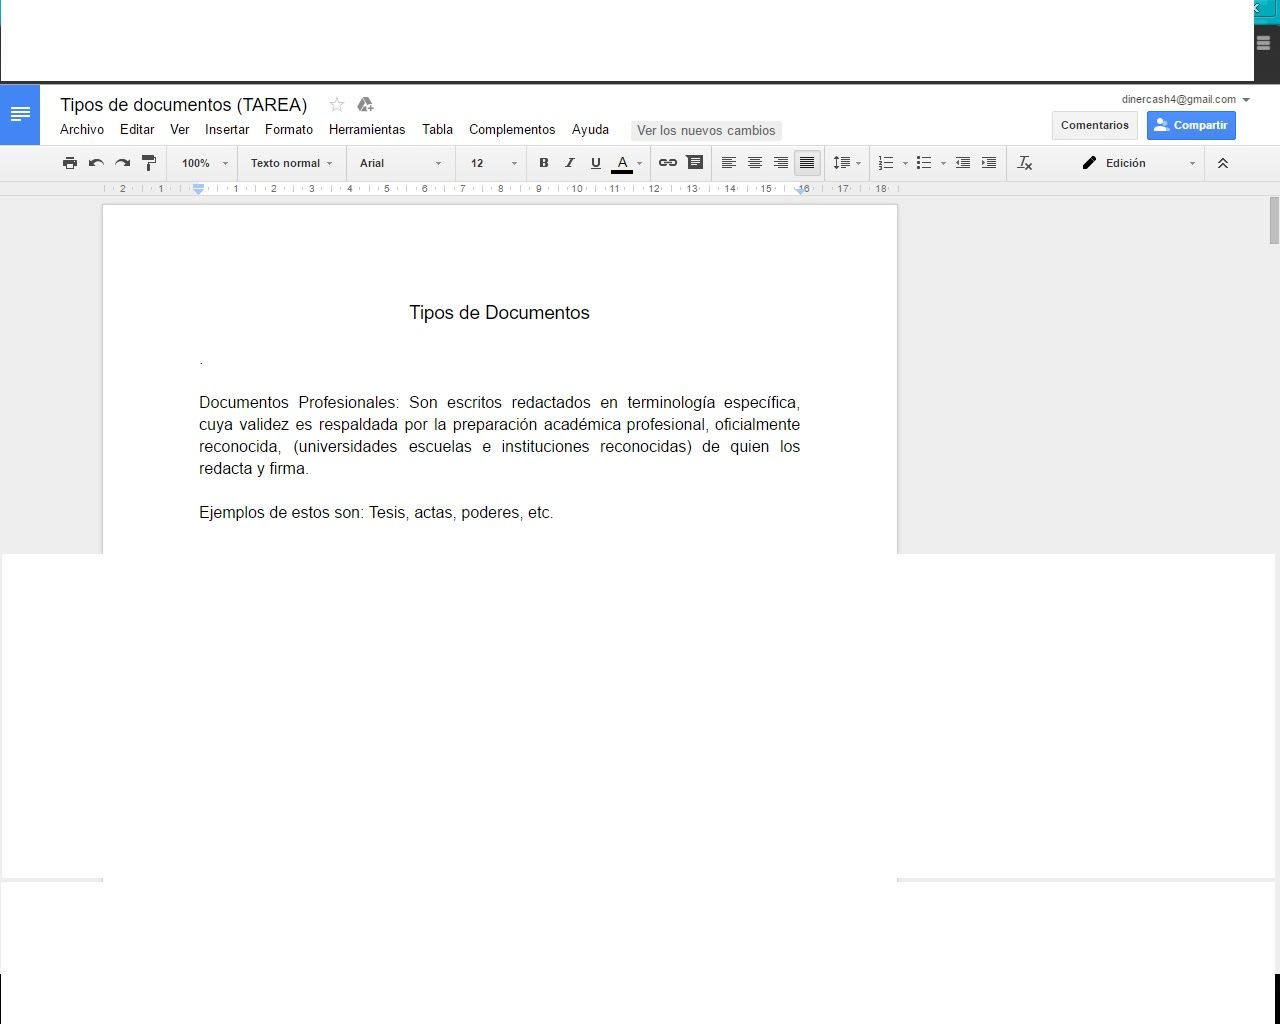Star the document Tipos de documentos

[x=337, y=105]
